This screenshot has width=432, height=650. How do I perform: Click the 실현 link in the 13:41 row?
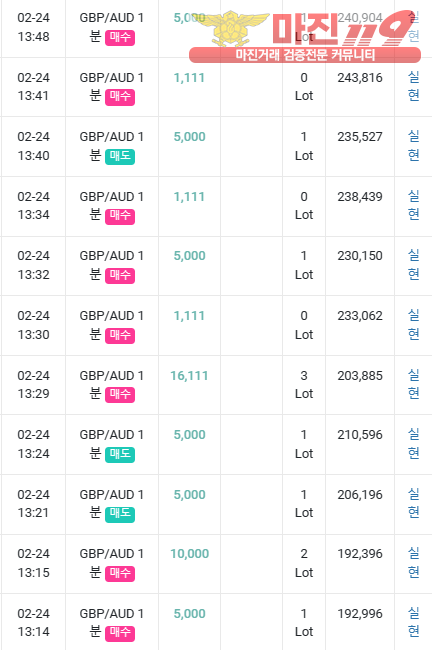point(413,86)
